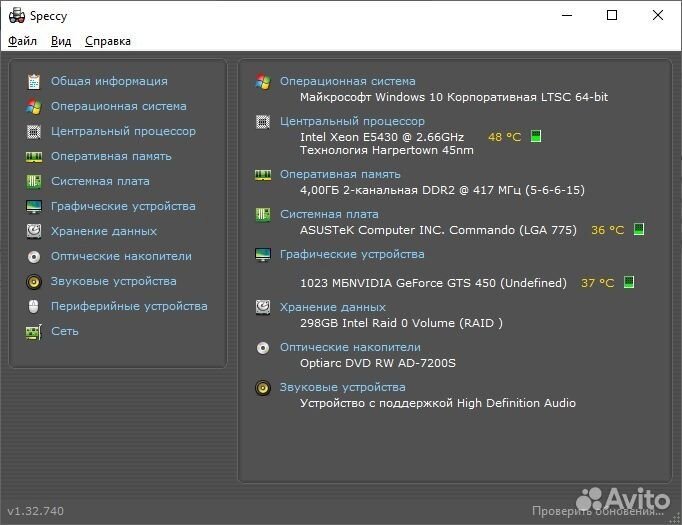This screenshot has height=525, width=682.
Task: Open the Файл menu
Action: (22, 41)
